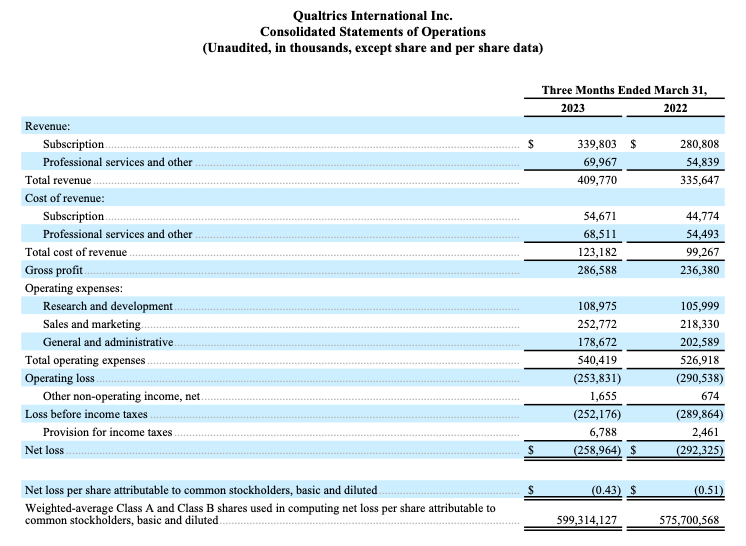Click the 'General and administrative' label

(x=108, y=342)
